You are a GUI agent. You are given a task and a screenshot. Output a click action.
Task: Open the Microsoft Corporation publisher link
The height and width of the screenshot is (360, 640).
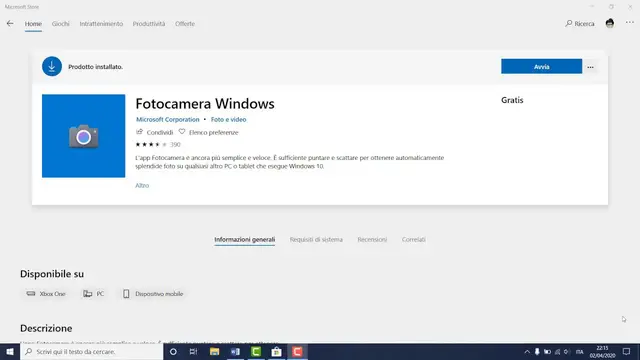pyautogui.click(x=168, y=120)
